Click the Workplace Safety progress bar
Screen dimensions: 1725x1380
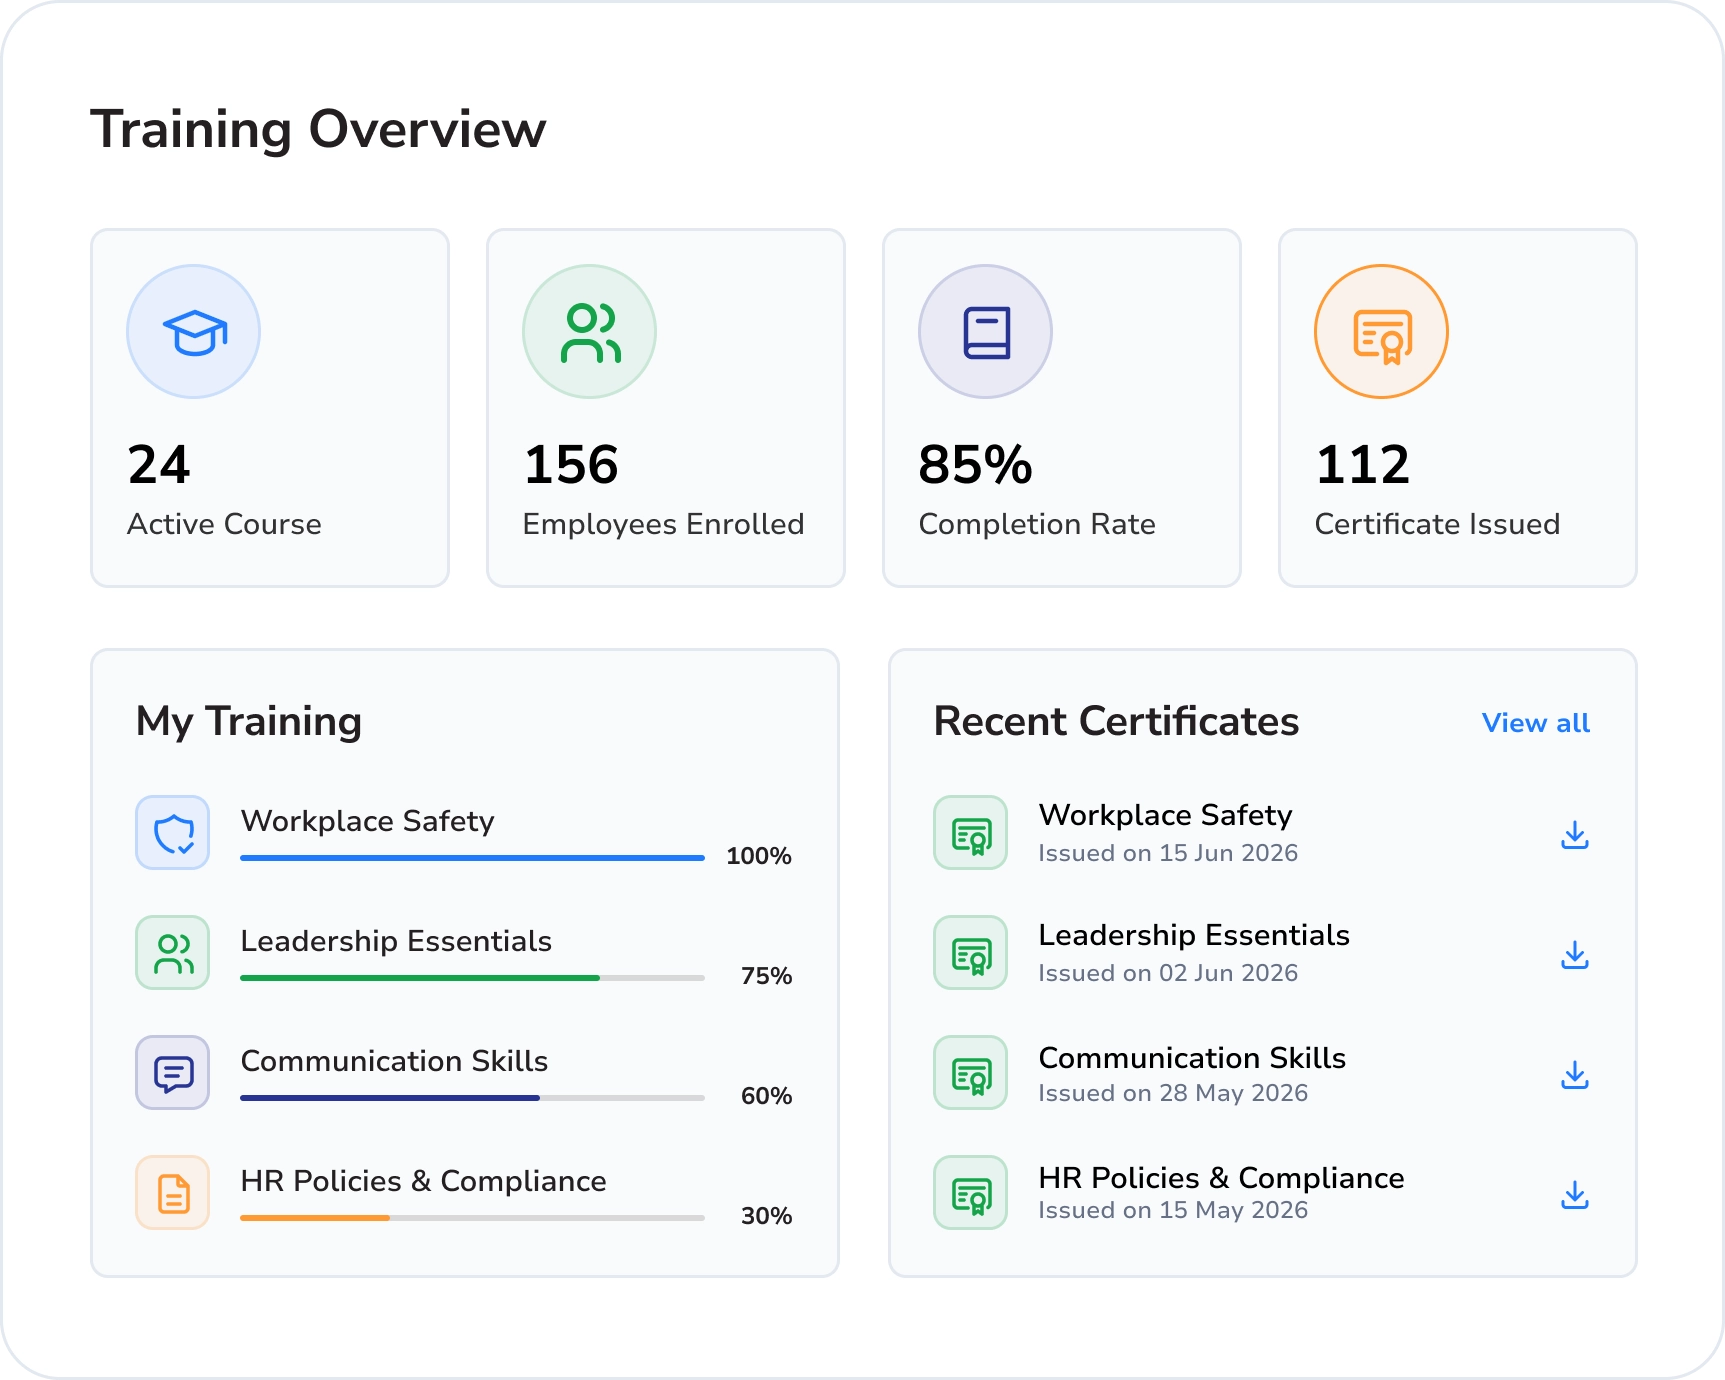473,858
